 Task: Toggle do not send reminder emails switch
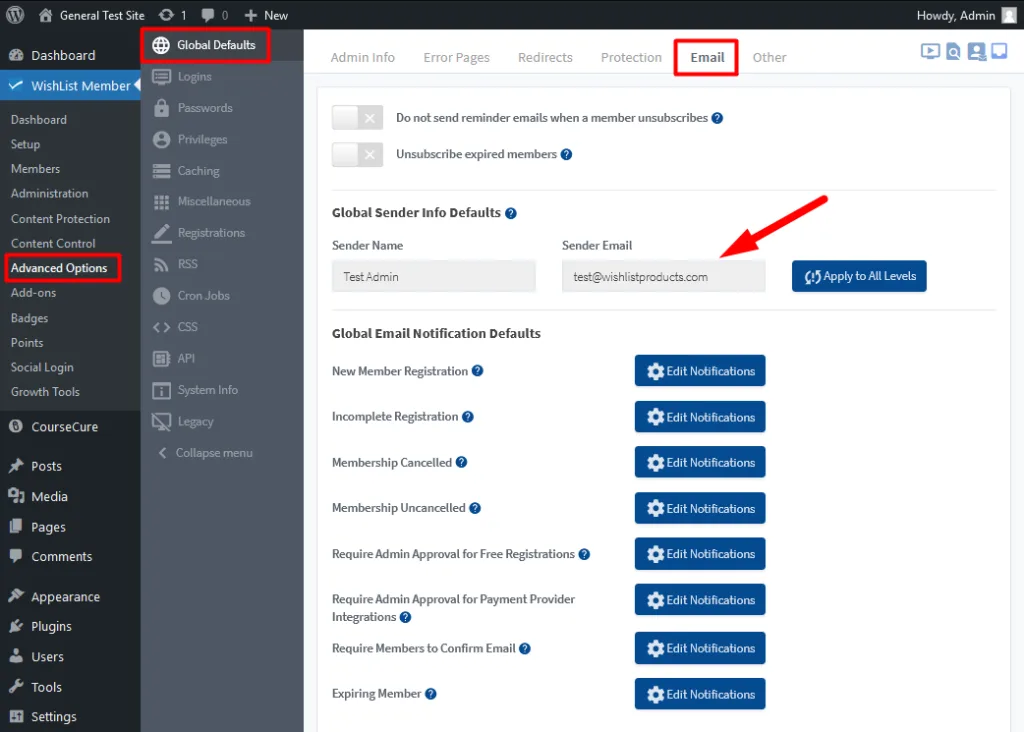coord(357,118)
